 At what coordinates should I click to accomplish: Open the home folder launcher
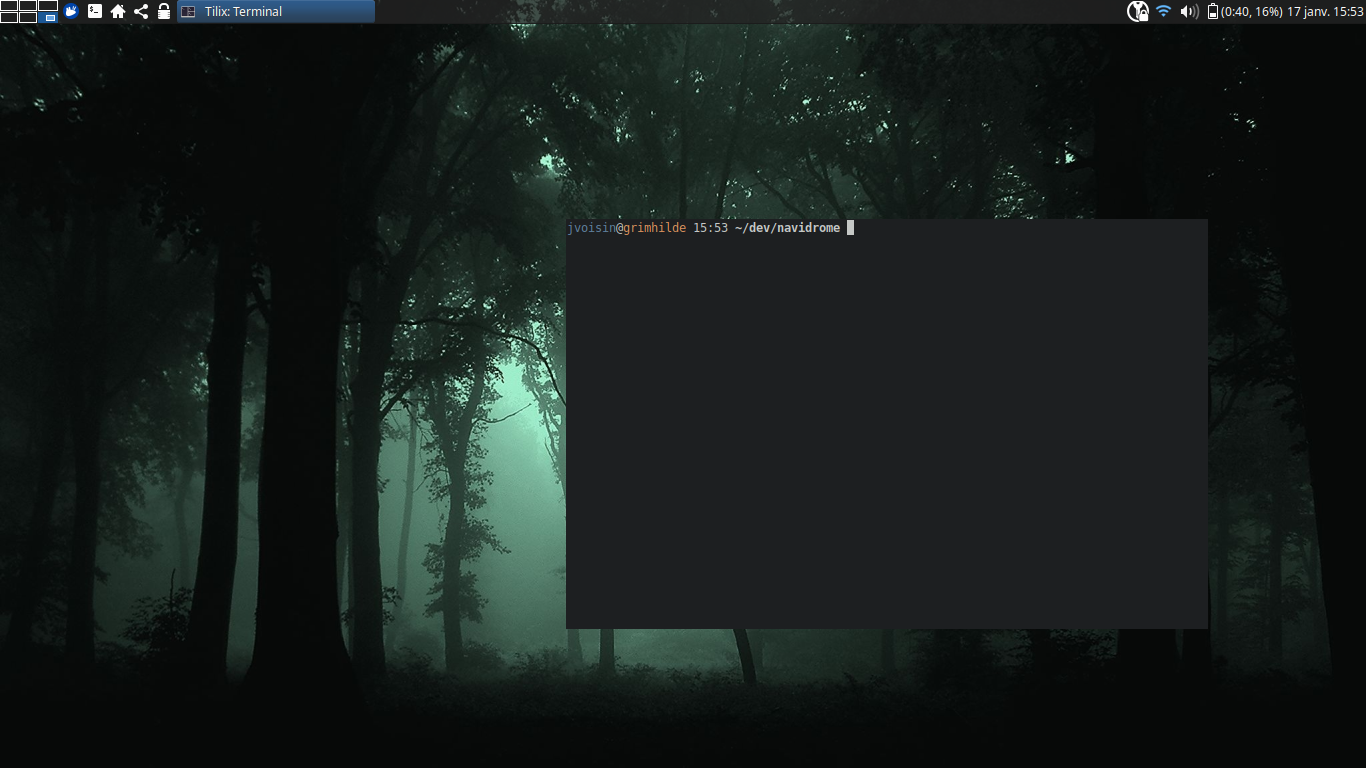pos(118,11)
